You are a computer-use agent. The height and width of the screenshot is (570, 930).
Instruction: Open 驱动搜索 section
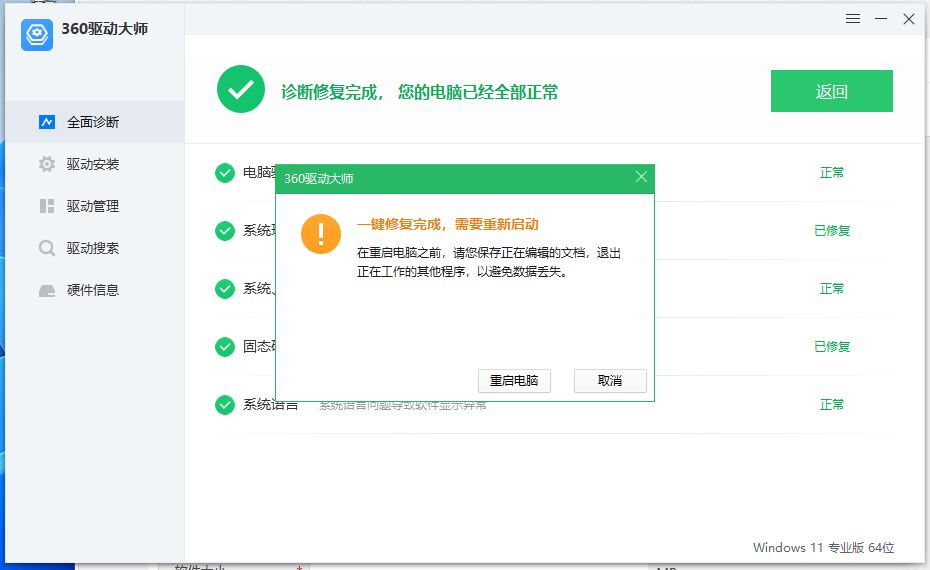(x=95, y=248)
